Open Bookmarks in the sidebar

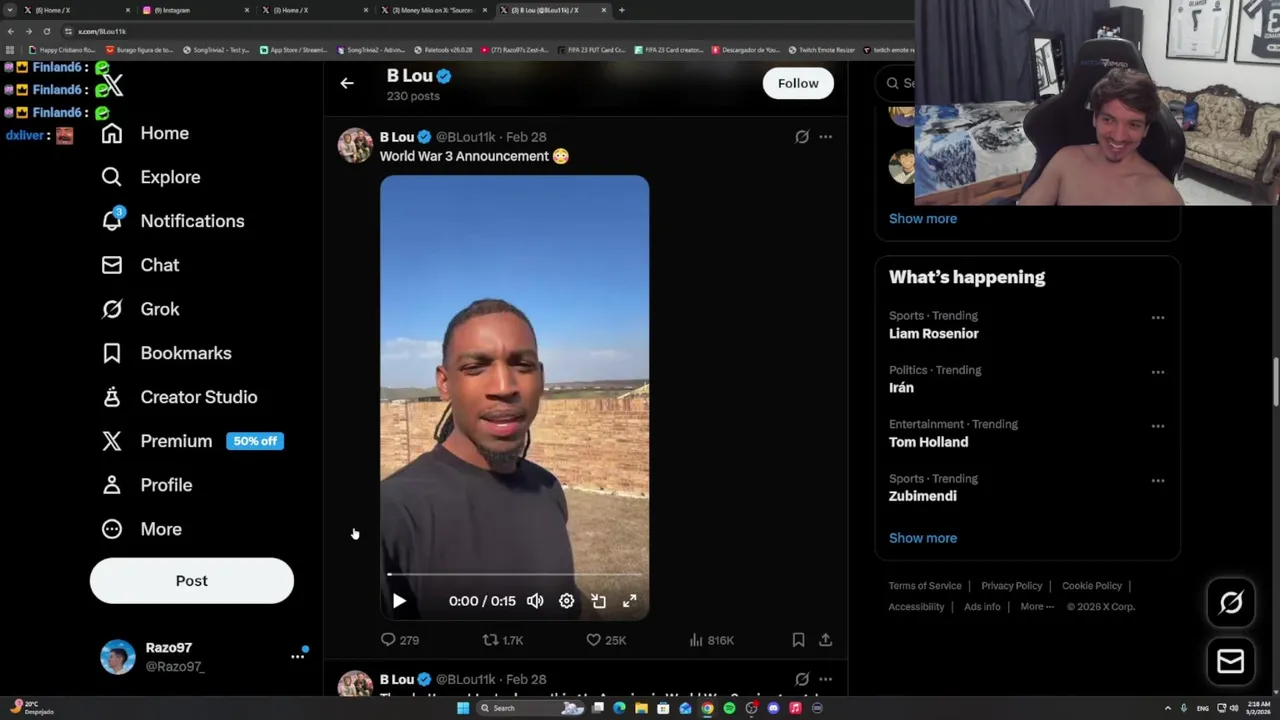(166, 353)
